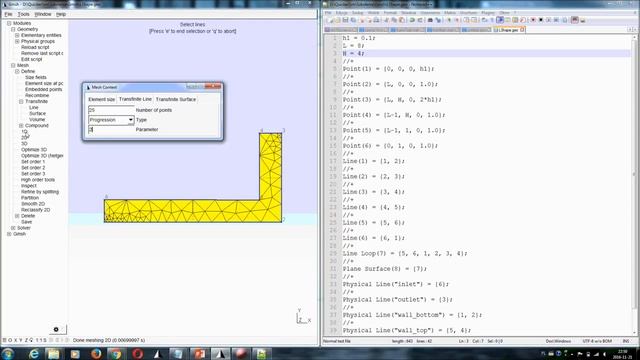
Task: Click Recombine under Define
Action: 37,96
